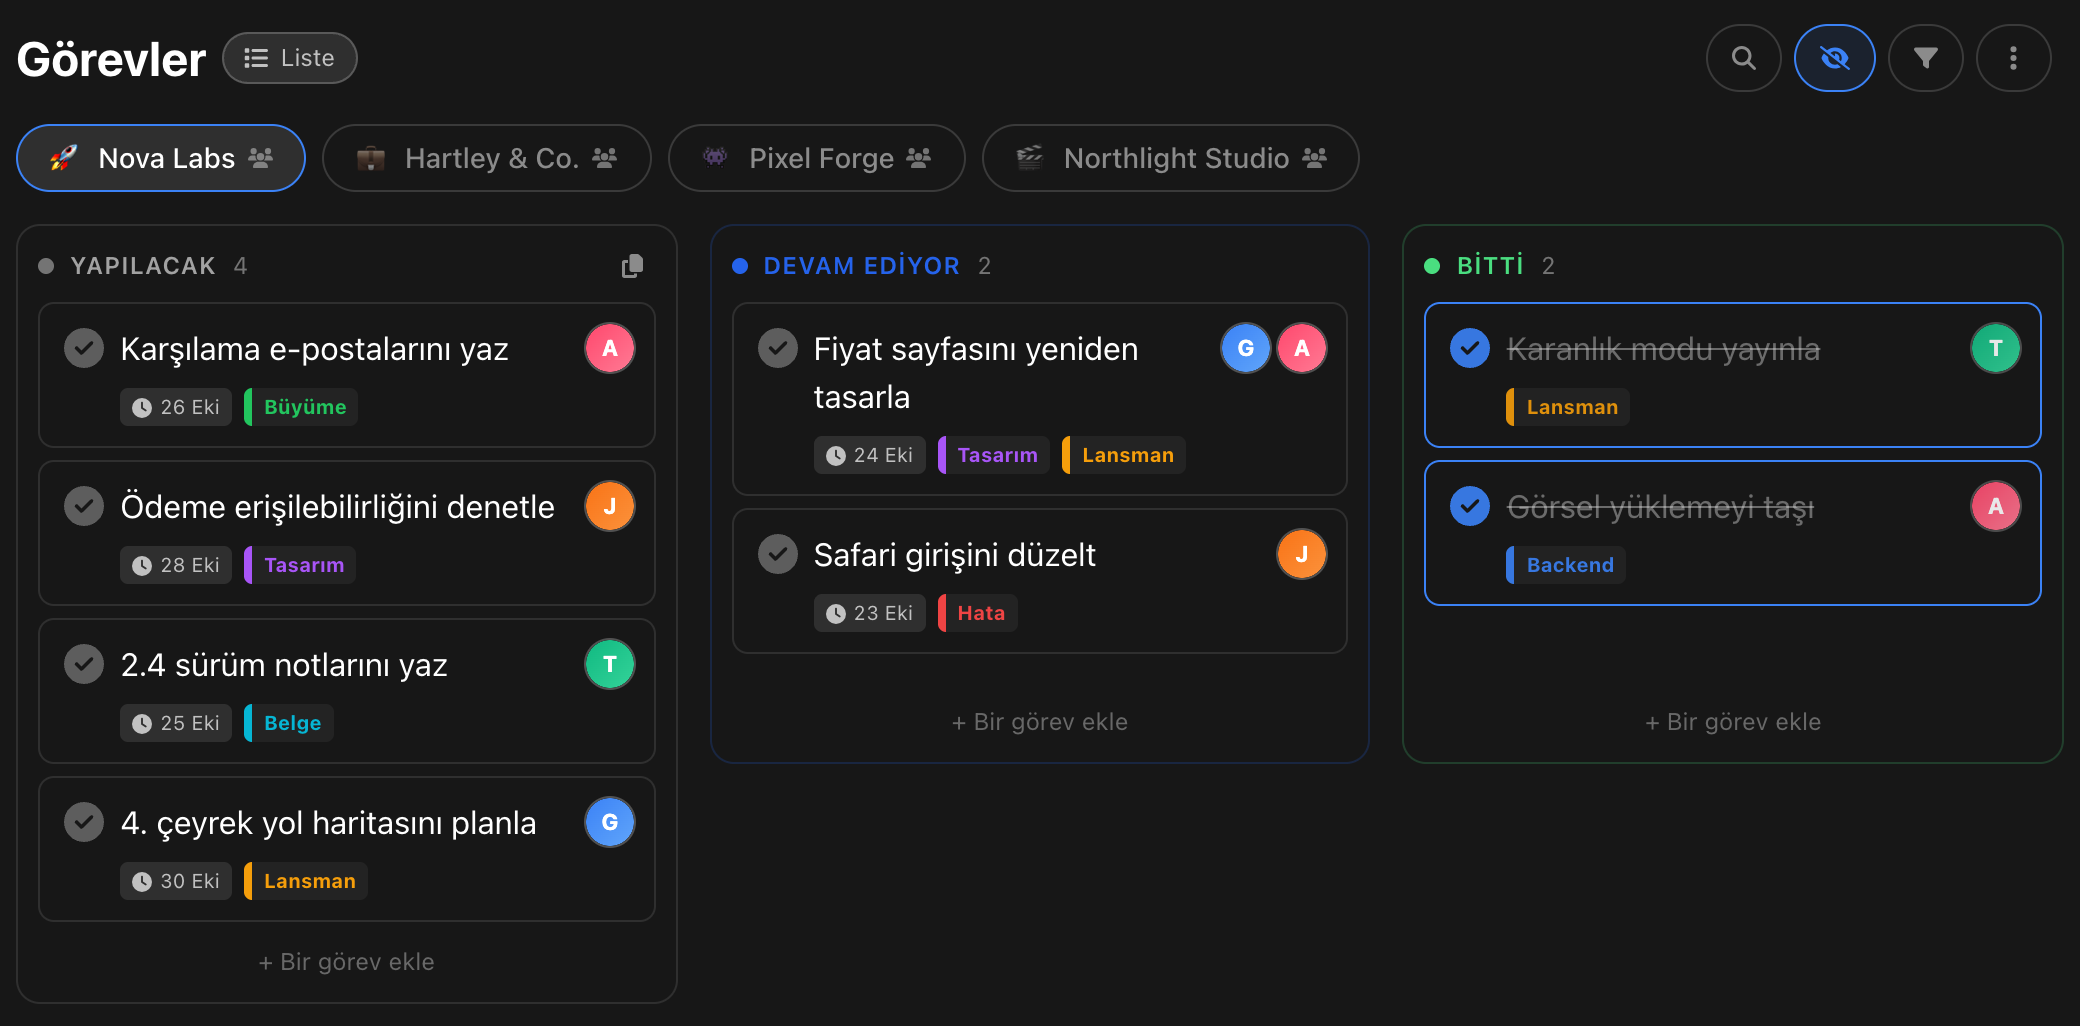Click avatar A on Görsel yüklemeyi taşı
The width and height of the screenshot is (2080, 1026).
click(x=1996, y=506)
